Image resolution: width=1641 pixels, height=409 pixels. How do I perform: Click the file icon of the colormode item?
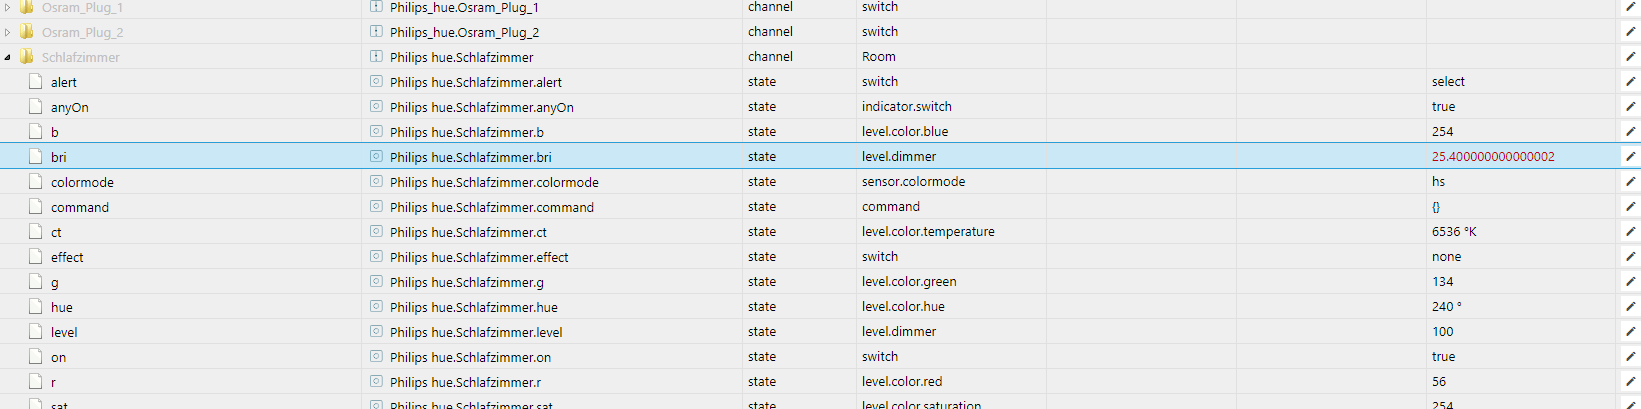point(35,181)
